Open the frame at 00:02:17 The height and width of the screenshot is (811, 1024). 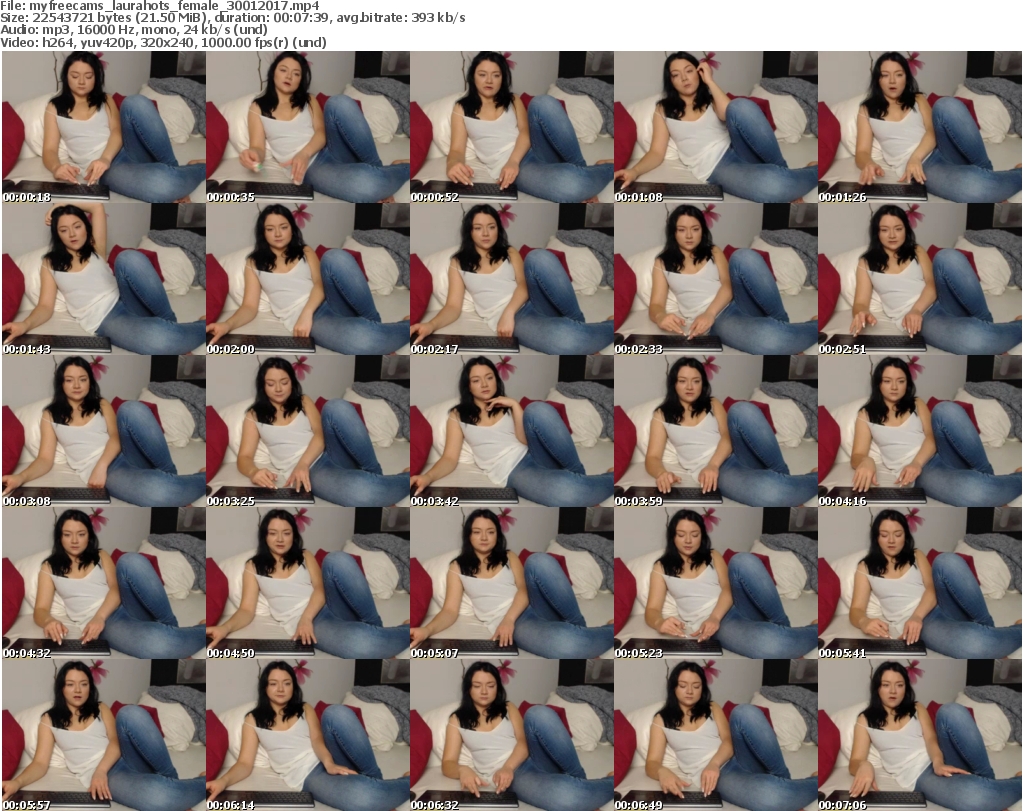[x=511, y=279]
